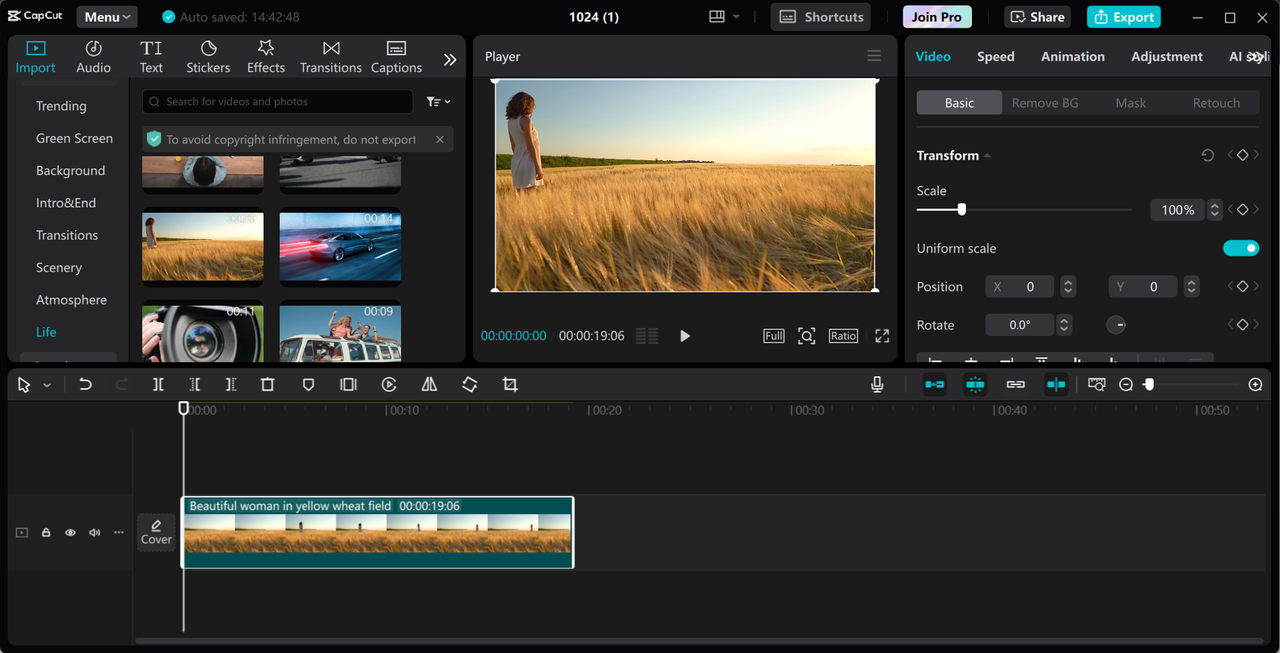Image resolution: width=1280 pixels, height=653 pixels.
Task: Open the Cover edit button on timeline
Action: [156, 532]
